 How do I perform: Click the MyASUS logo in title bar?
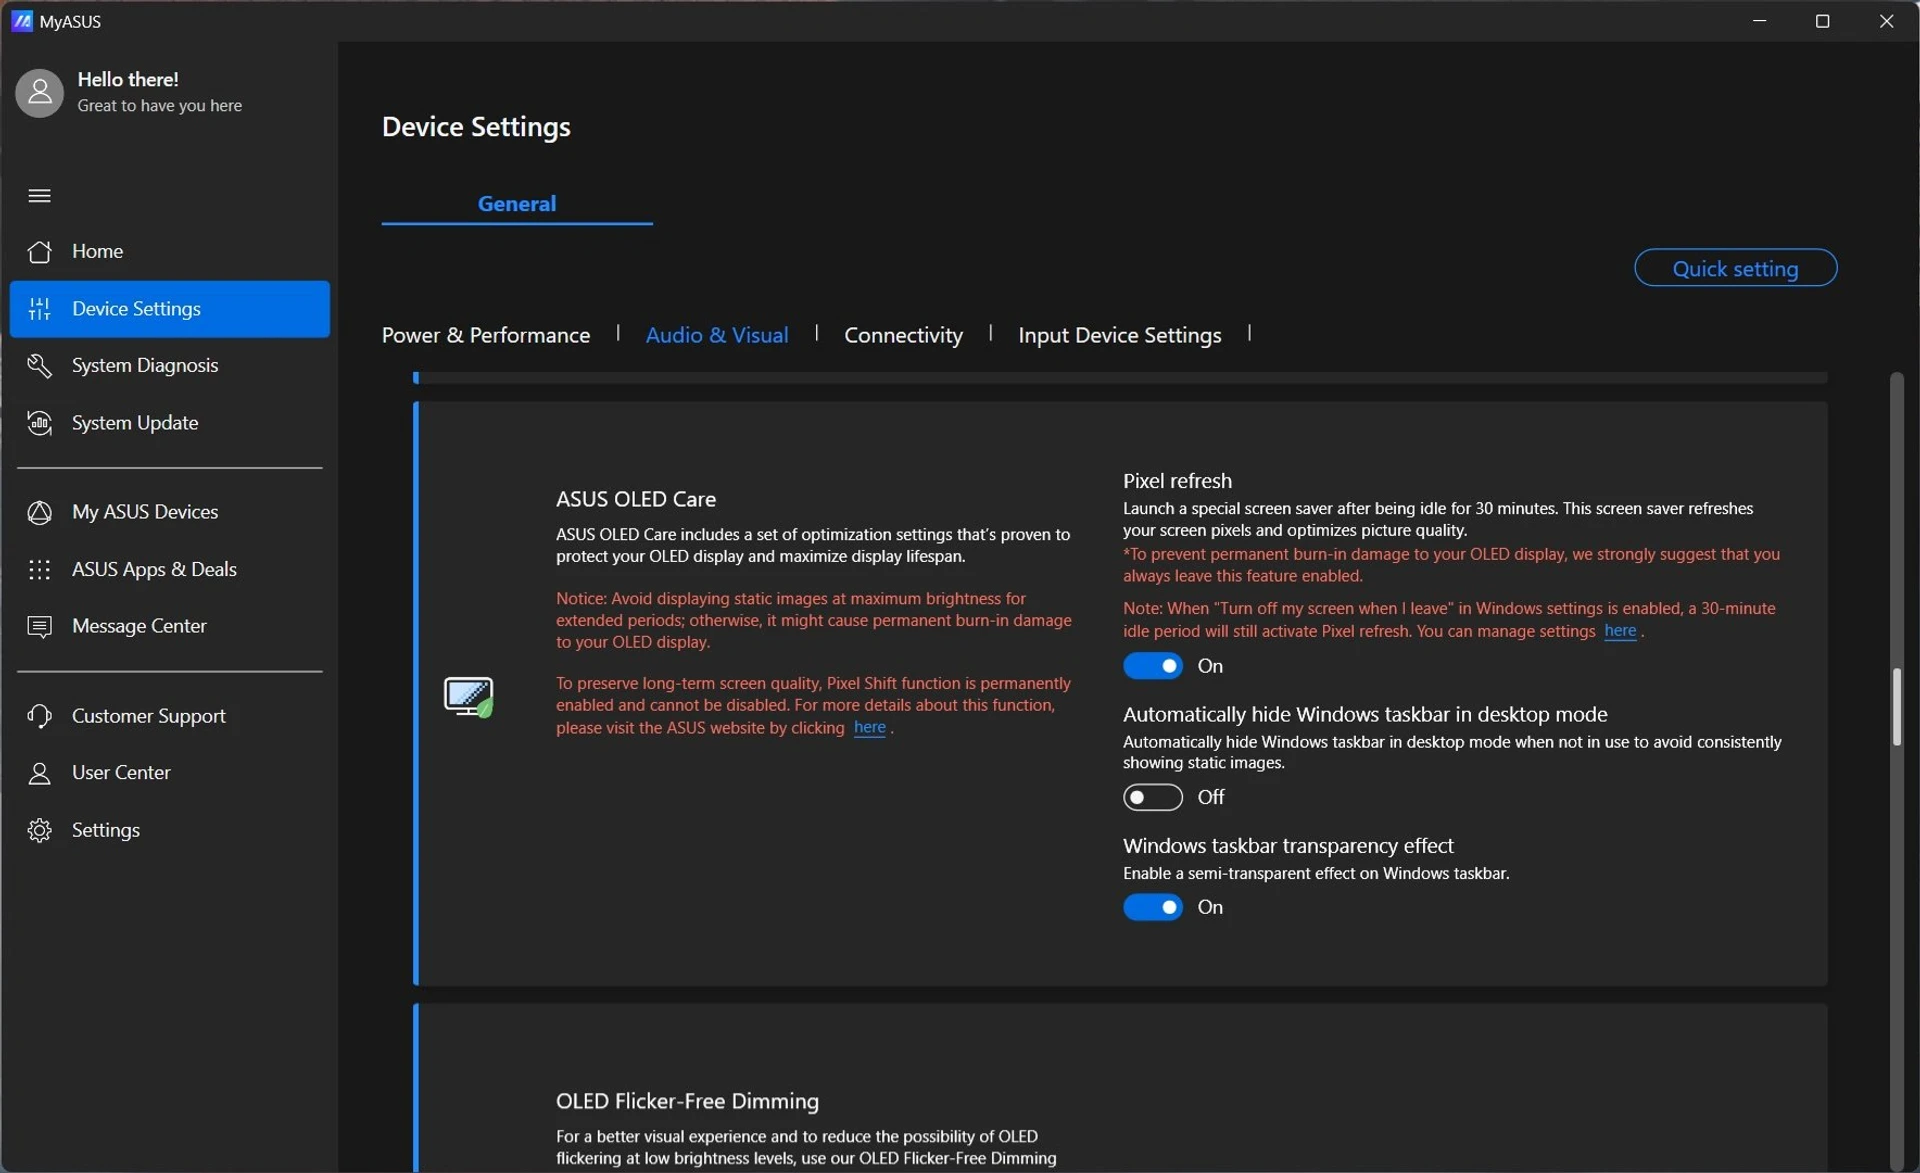coord(21,21)
